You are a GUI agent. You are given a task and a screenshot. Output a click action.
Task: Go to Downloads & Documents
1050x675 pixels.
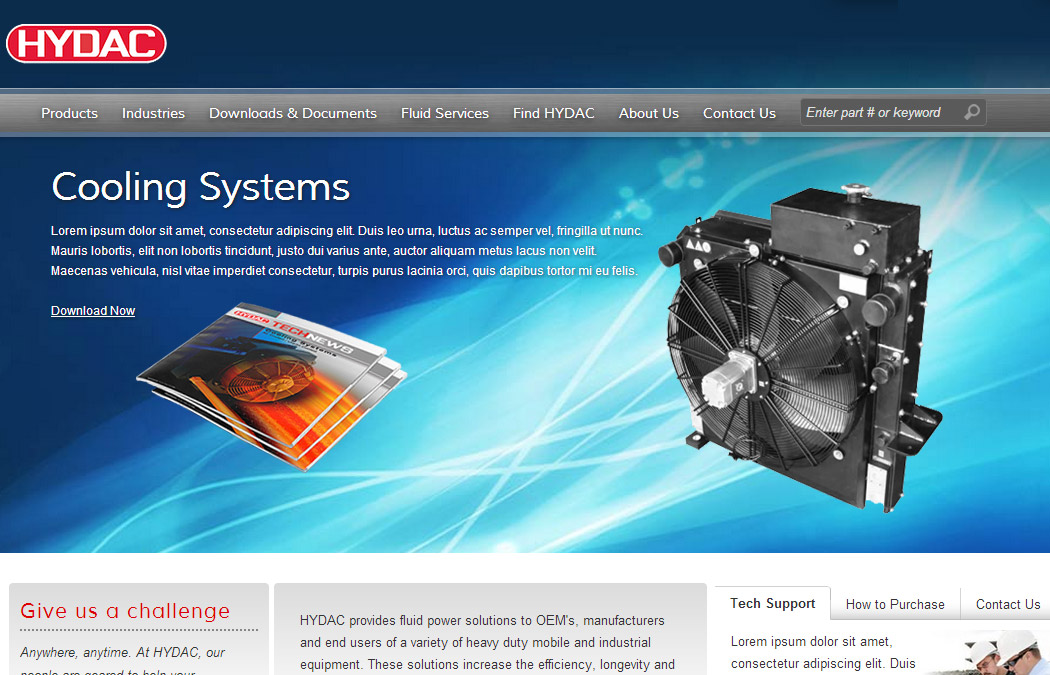pos(293,113)
